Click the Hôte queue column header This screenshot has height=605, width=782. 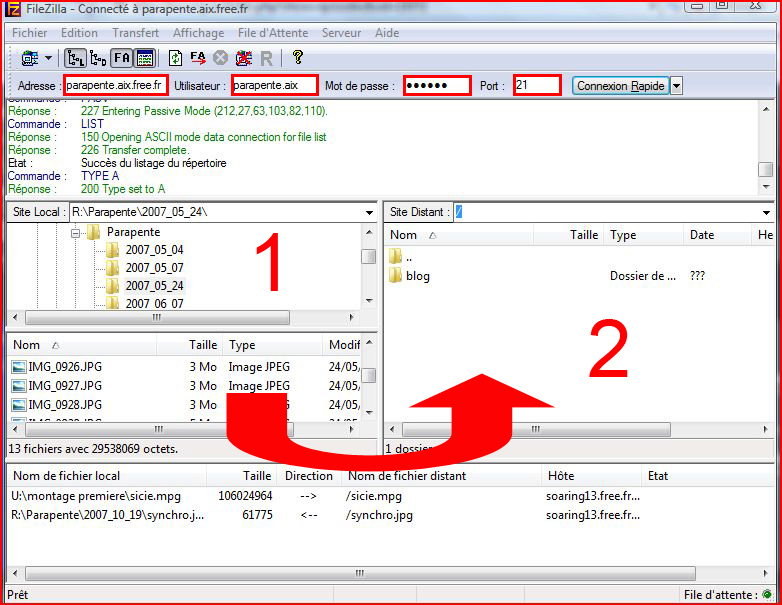591,476
